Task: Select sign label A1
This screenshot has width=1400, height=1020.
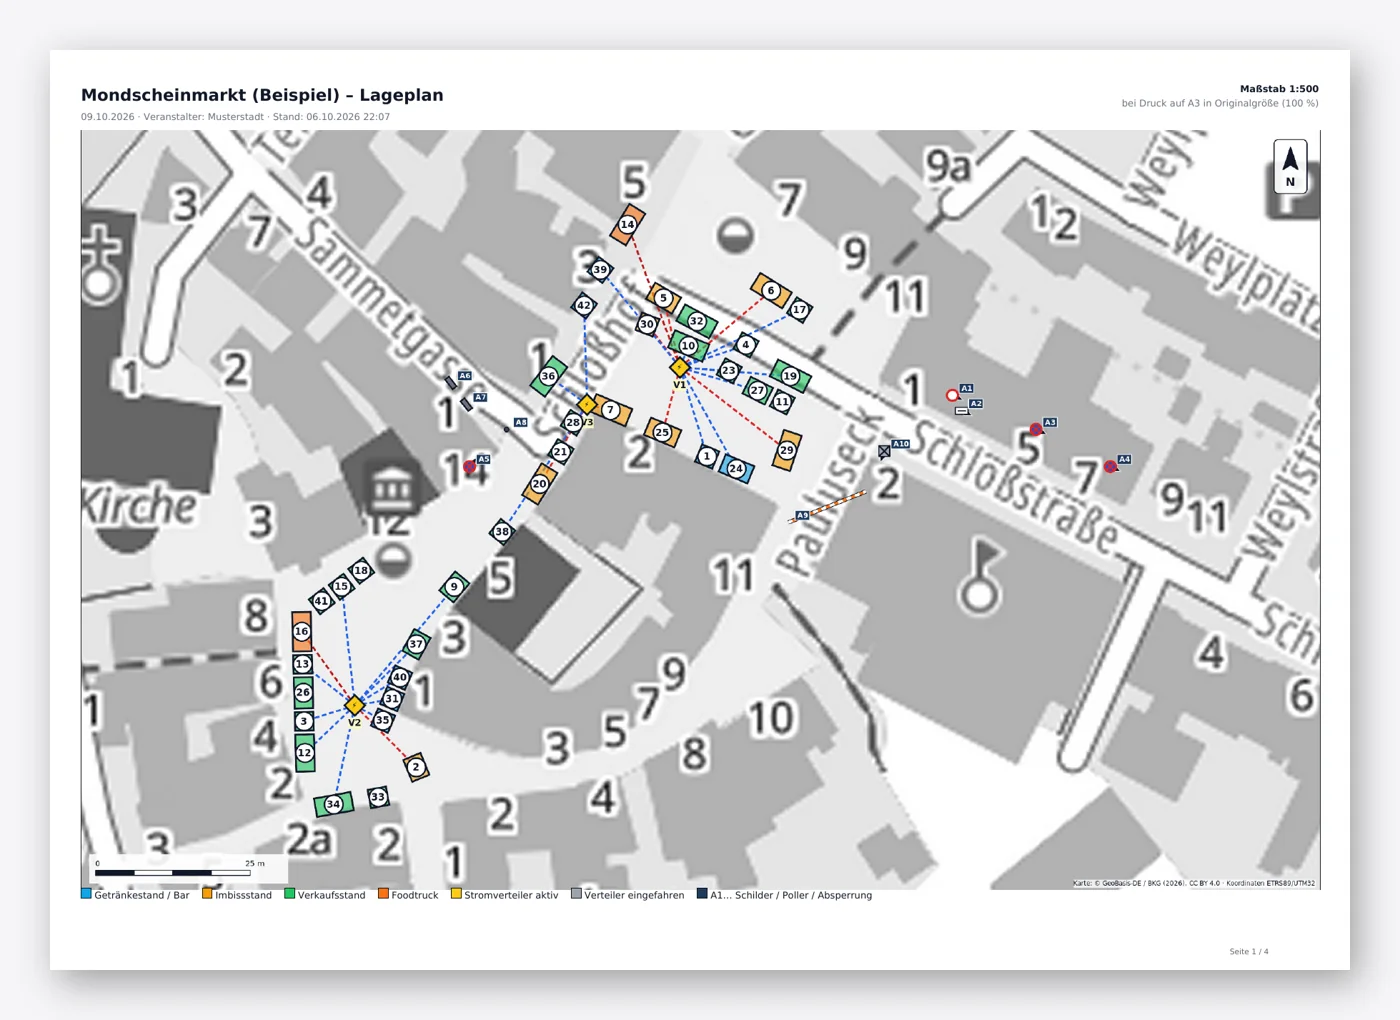Action: [x=966, y=388]
